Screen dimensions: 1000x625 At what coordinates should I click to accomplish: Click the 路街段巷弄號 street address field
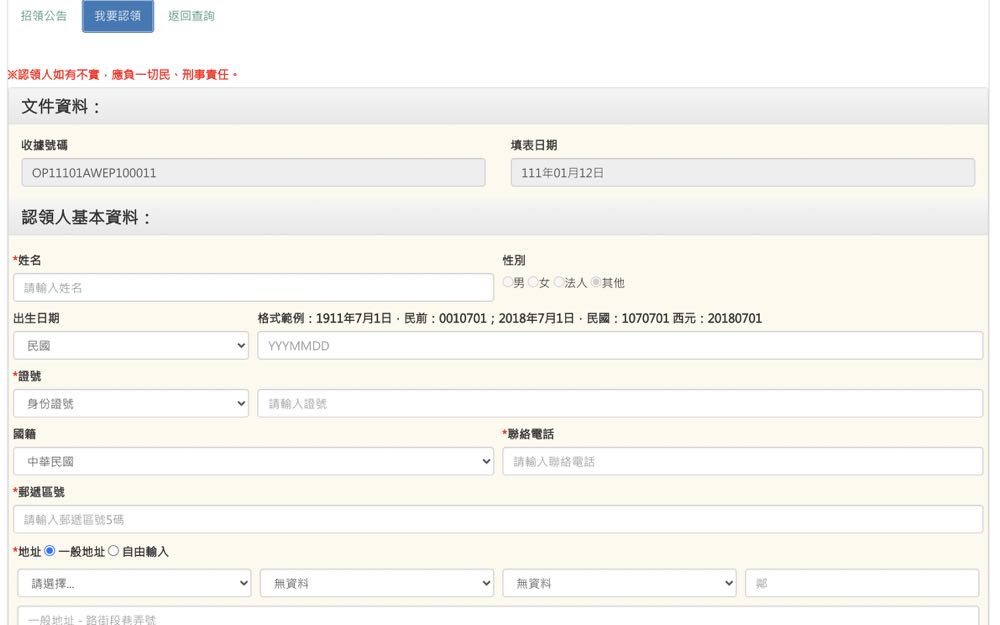pyautogui.click(x=498, y=617)
